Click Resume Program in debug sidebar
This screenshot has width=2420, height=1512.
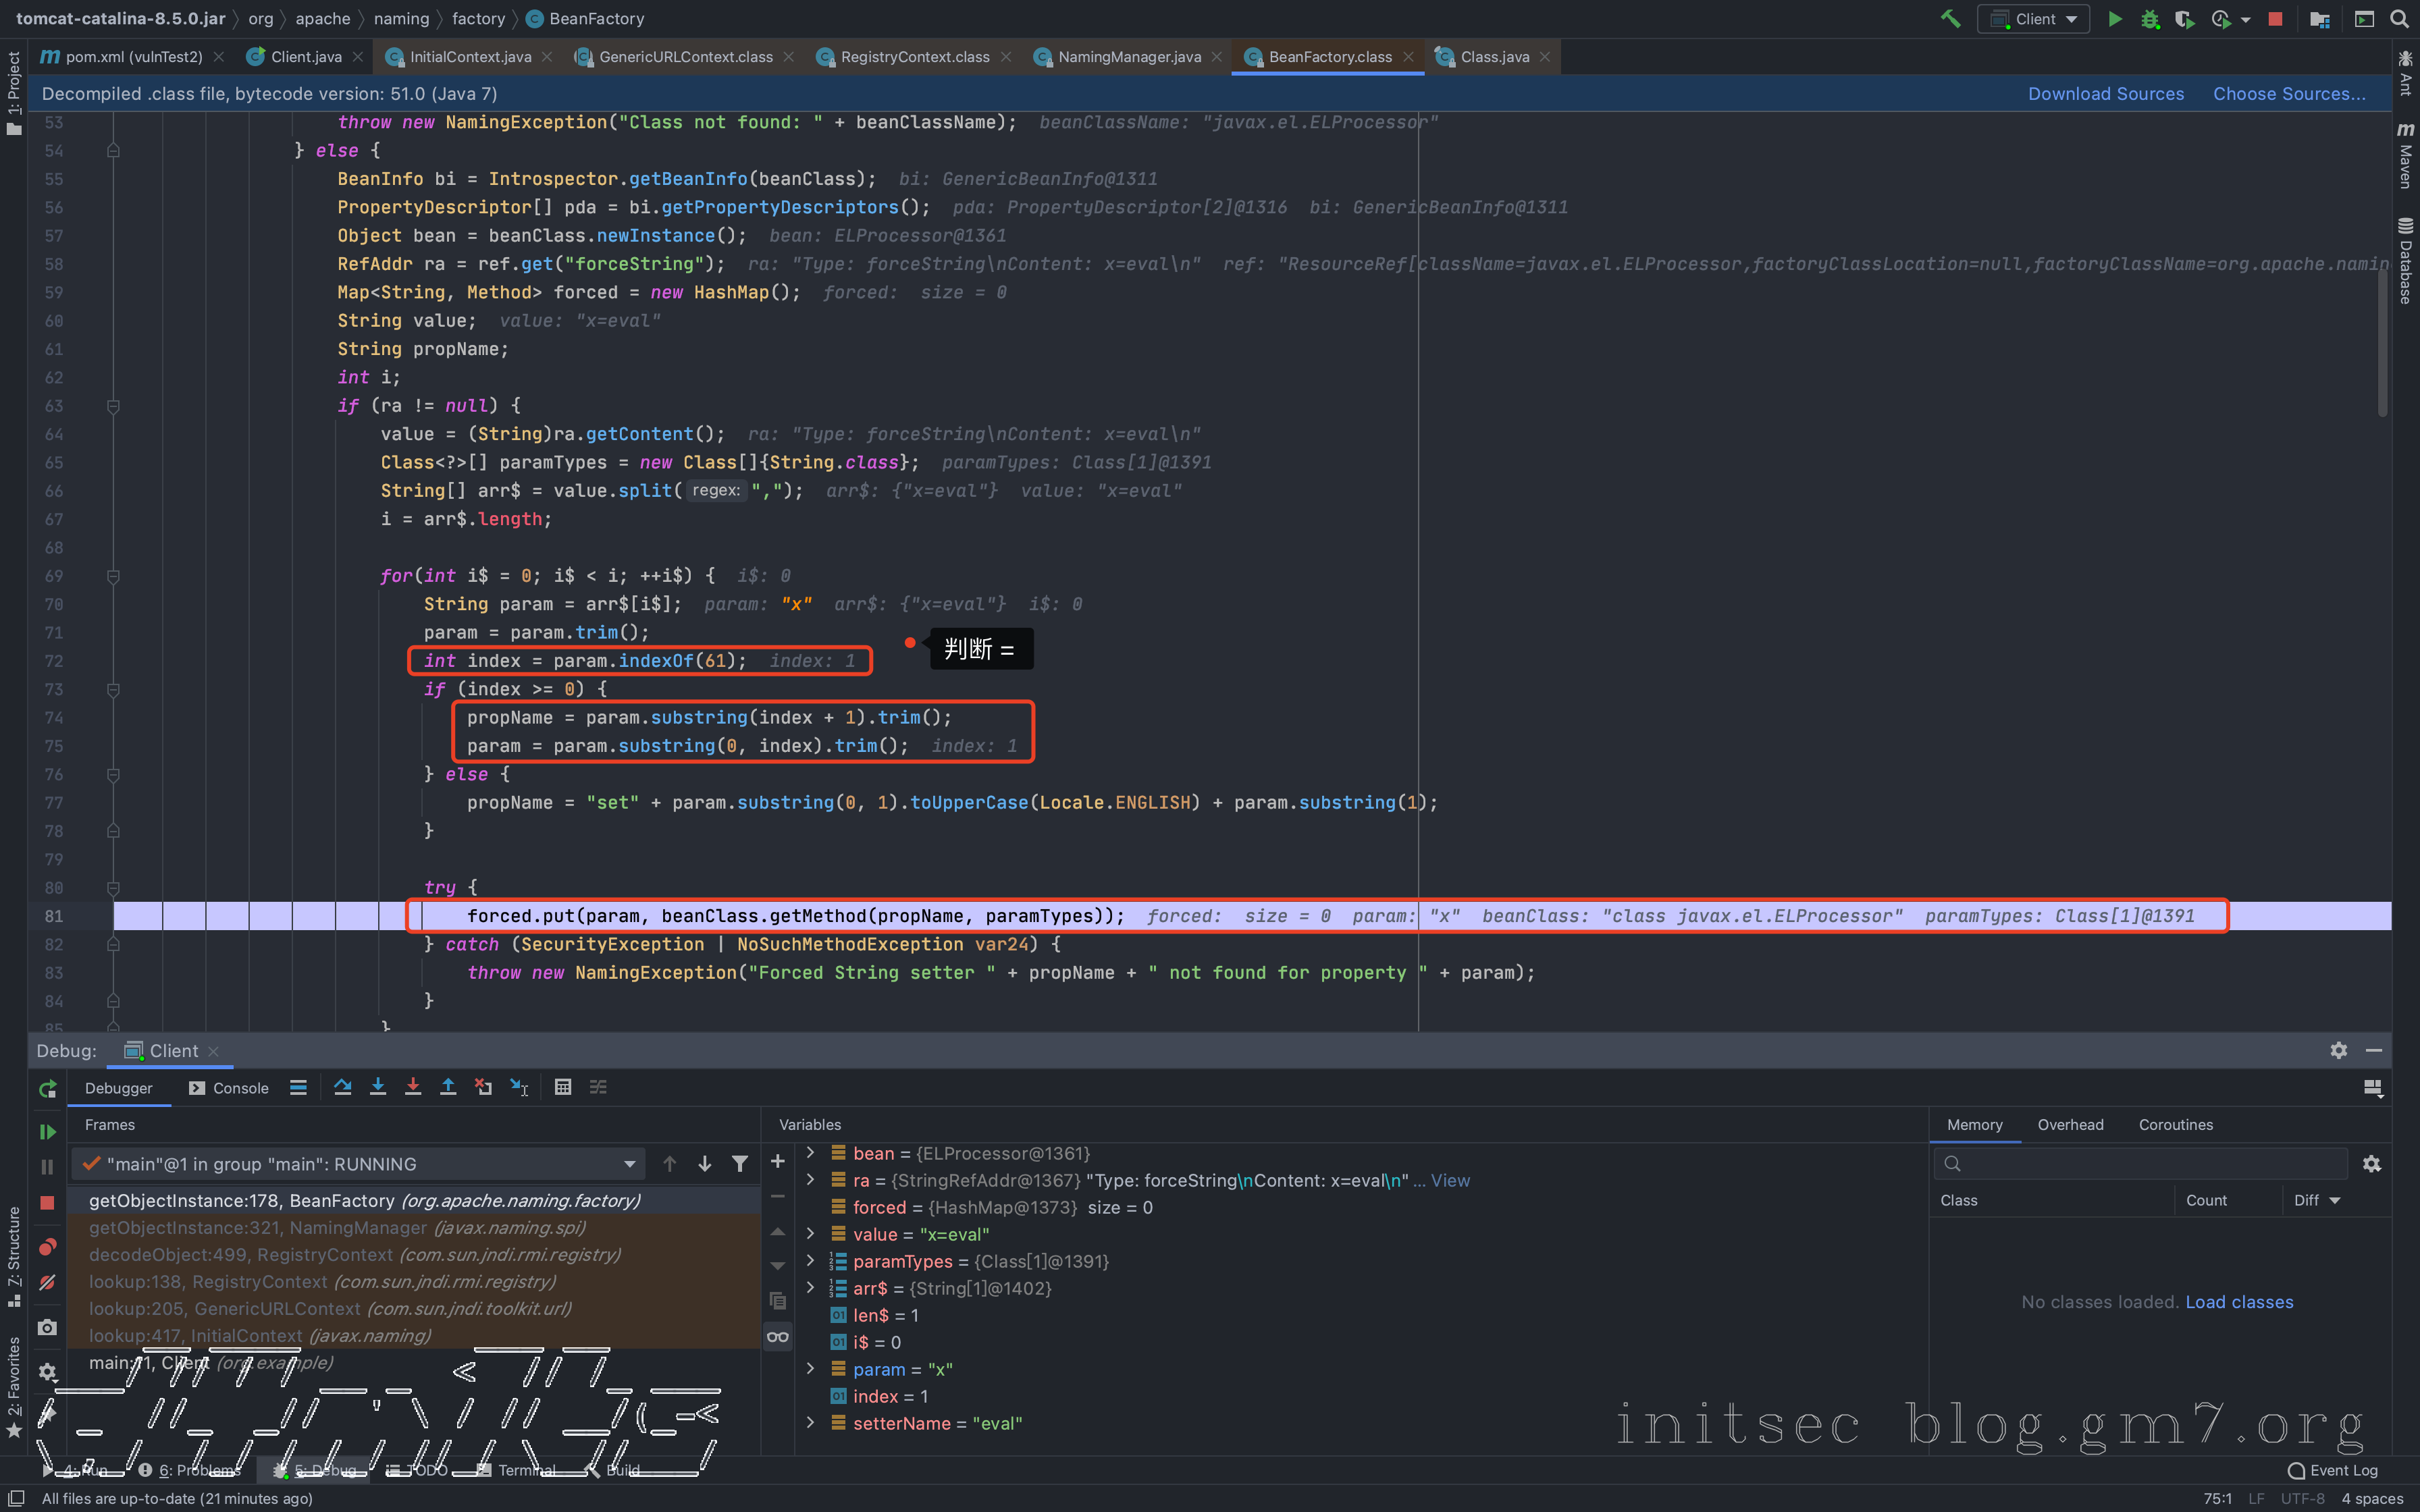coord(47,1131)
